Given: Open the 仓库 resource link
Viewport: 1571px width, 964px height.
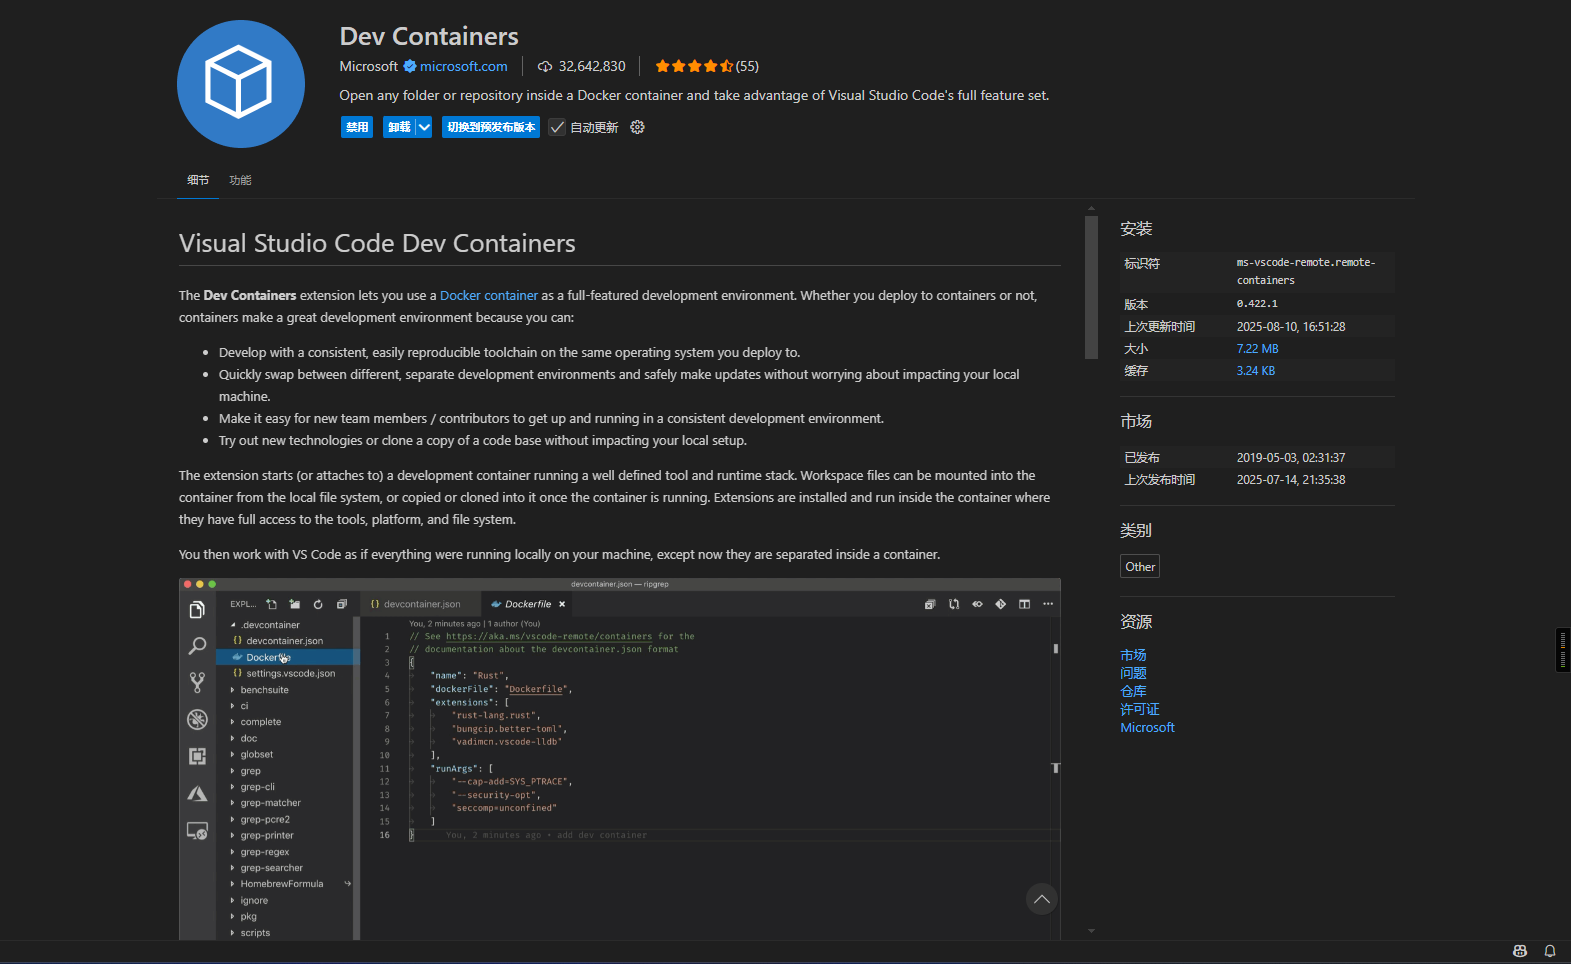Looking at the screenshot, I should (1133, 692).
